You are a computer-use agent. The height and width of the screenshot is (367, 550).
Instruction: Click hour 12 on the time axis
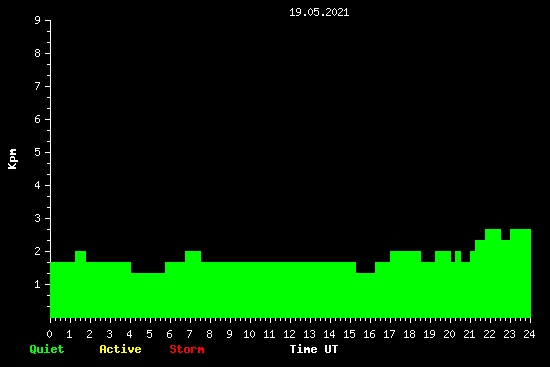click(x=289, y=334)
